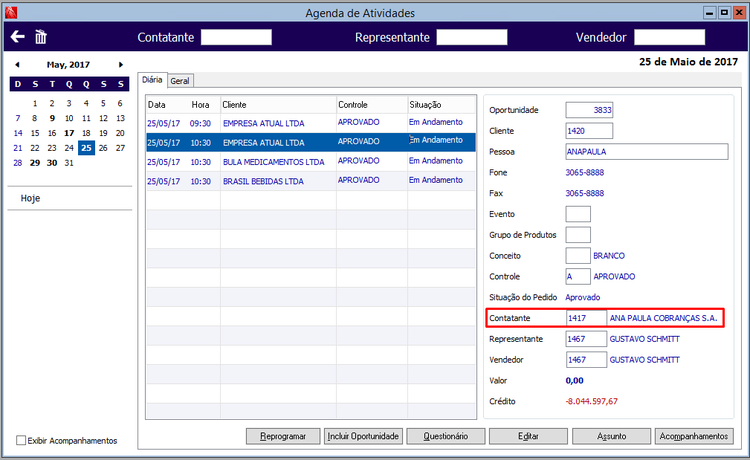This screenshot has width=750, height=460.
Task: Click the trash can delete icon
Action: click(41, 37)
